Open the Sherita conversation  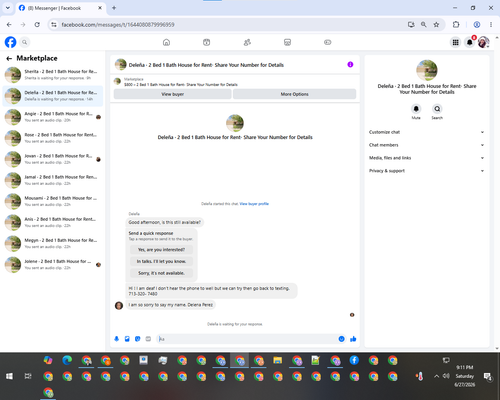point(53,75)
